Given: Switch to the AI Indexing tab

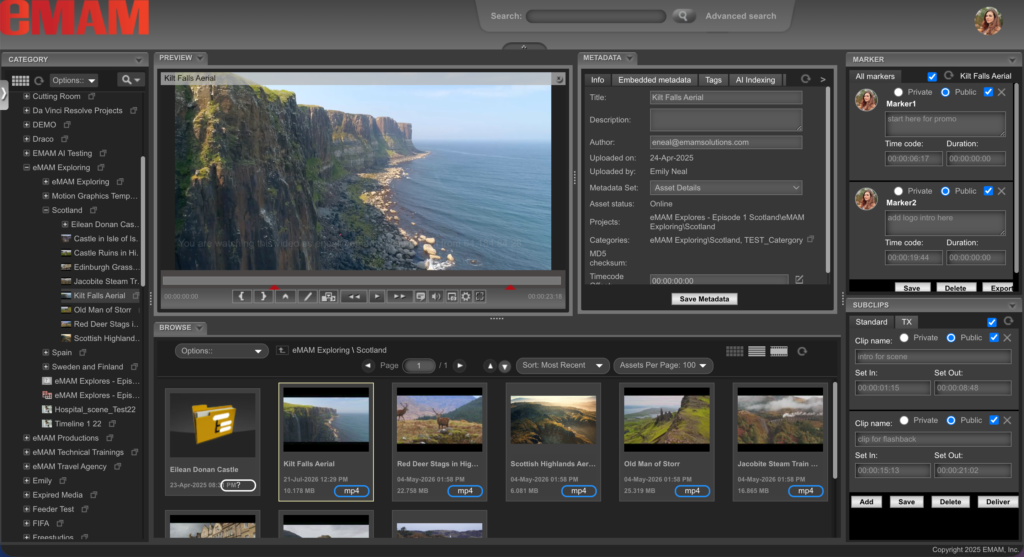Looking at the screenshot, I should coord(756,80).
